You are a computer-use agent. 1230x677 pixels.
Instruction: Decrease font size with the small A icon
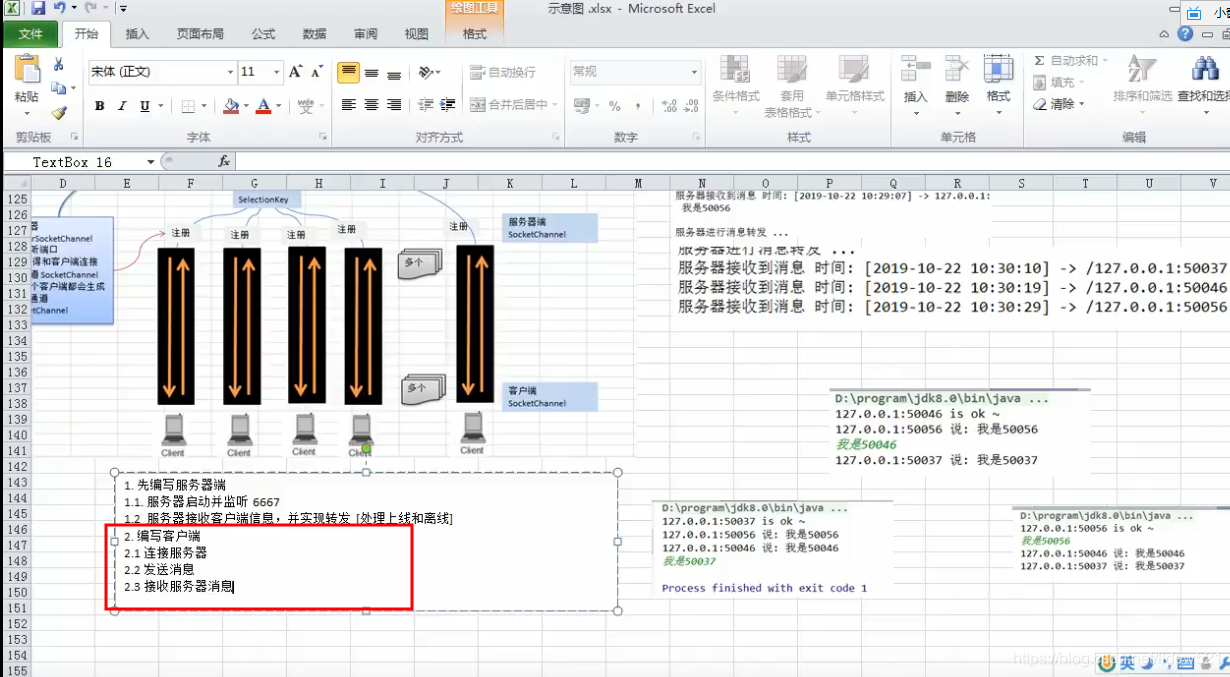point(316,72)
